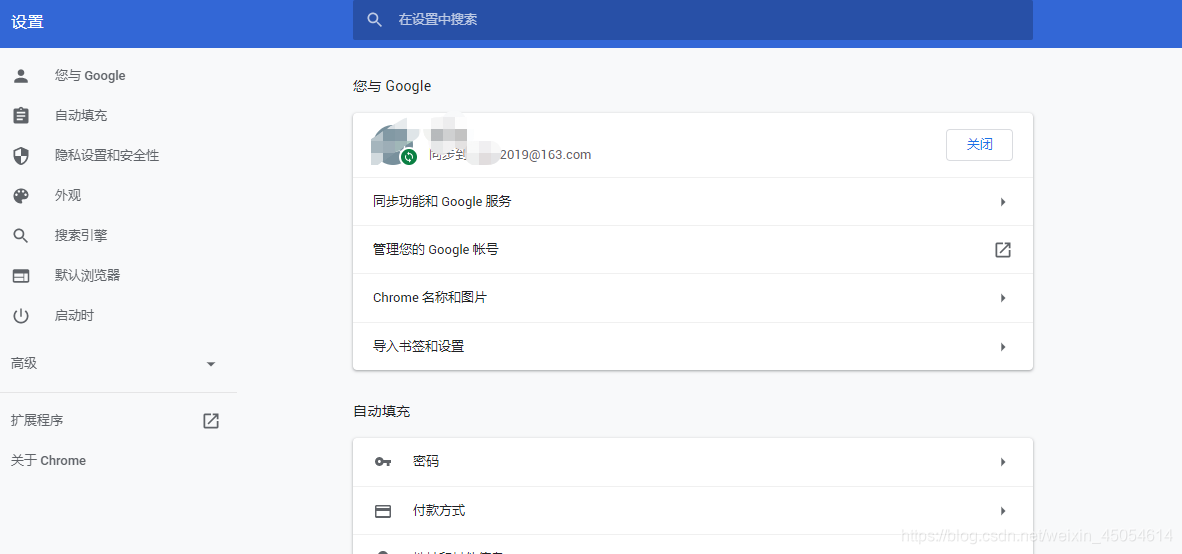Click the person icon beside 您与 Google
Screen dimensions: 1182x554
point(21,75)
